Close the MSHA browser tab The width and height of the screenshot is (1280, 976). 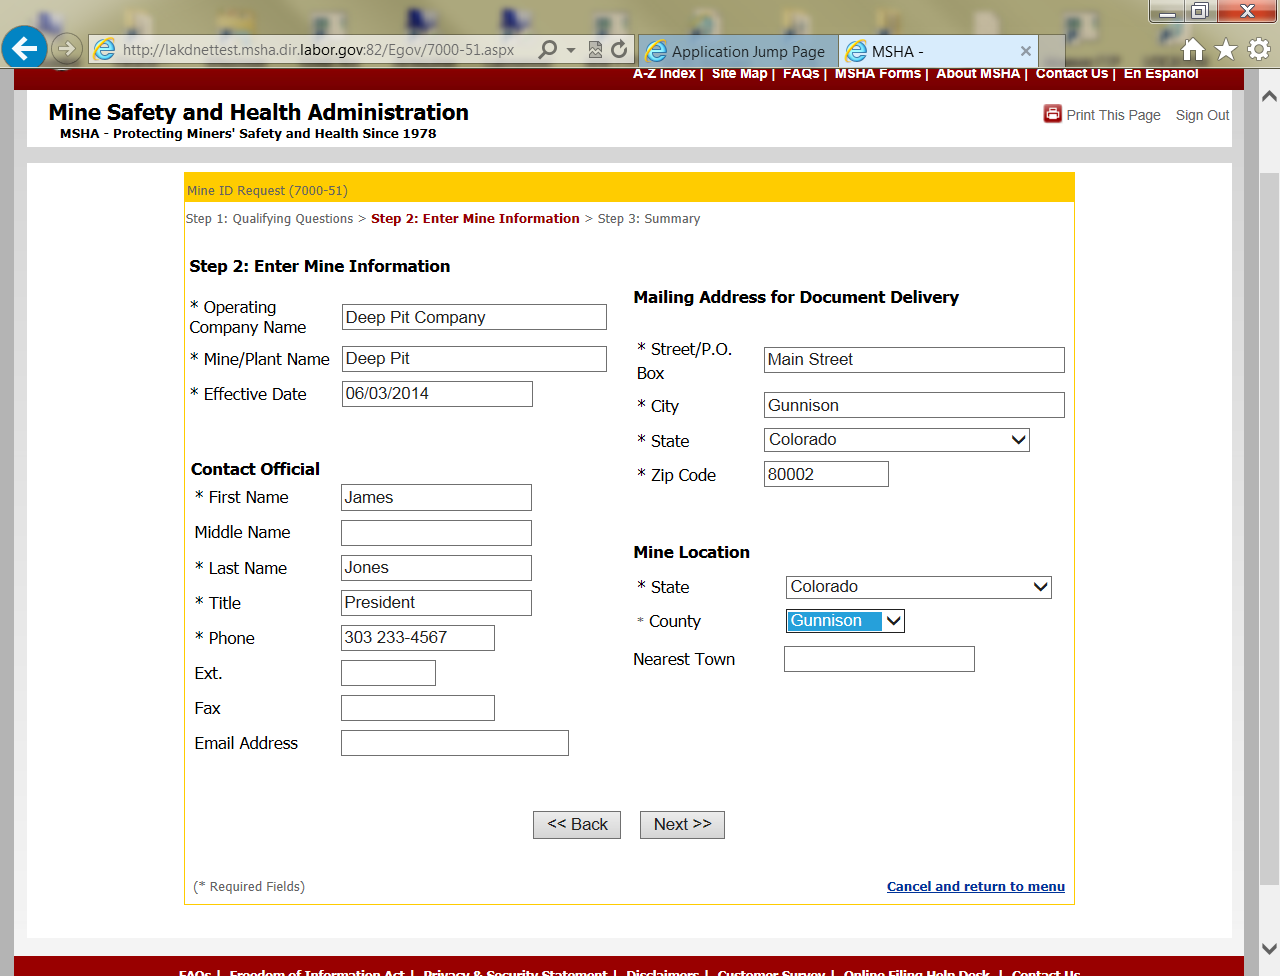(1025, 51)
